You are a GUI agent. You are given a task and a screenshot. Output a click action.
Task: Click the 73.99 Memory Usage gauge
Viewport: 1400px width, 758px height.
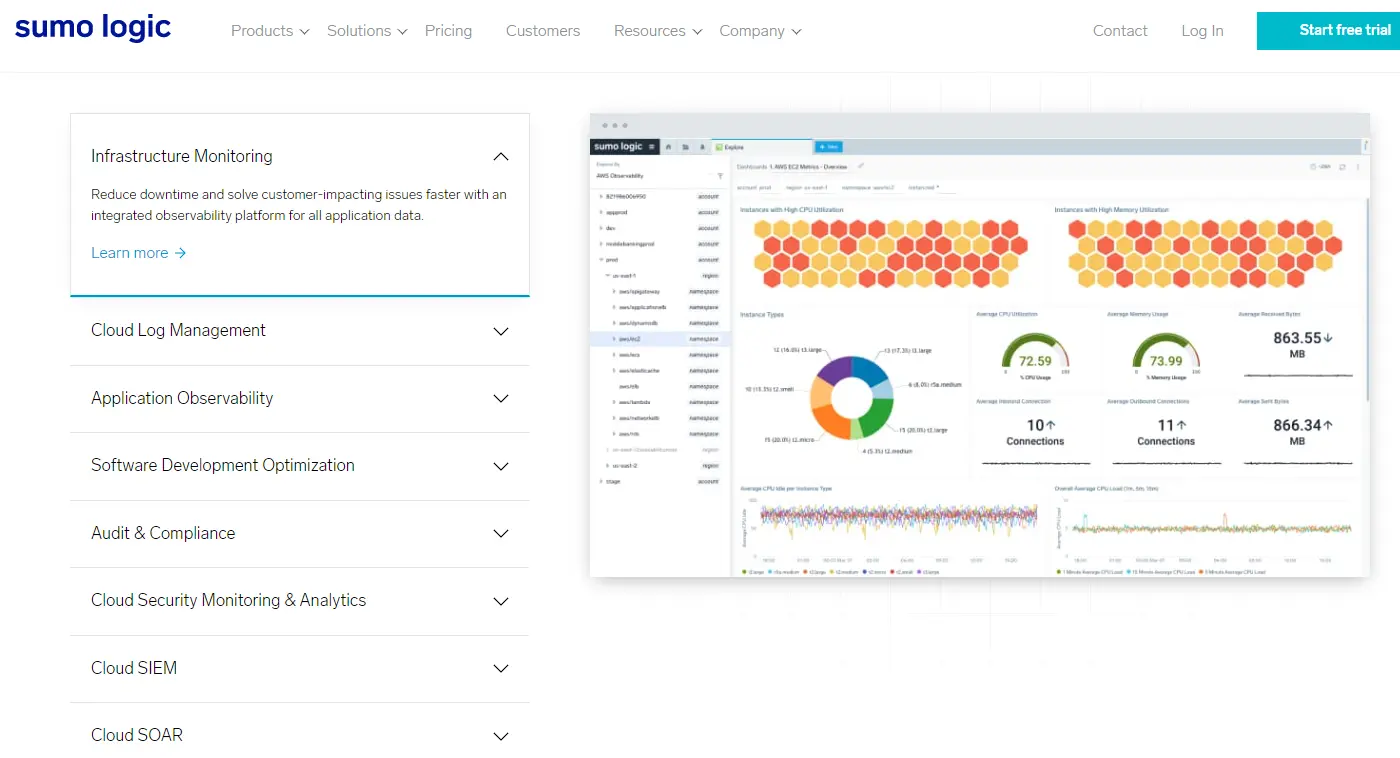click(1166, 357)
